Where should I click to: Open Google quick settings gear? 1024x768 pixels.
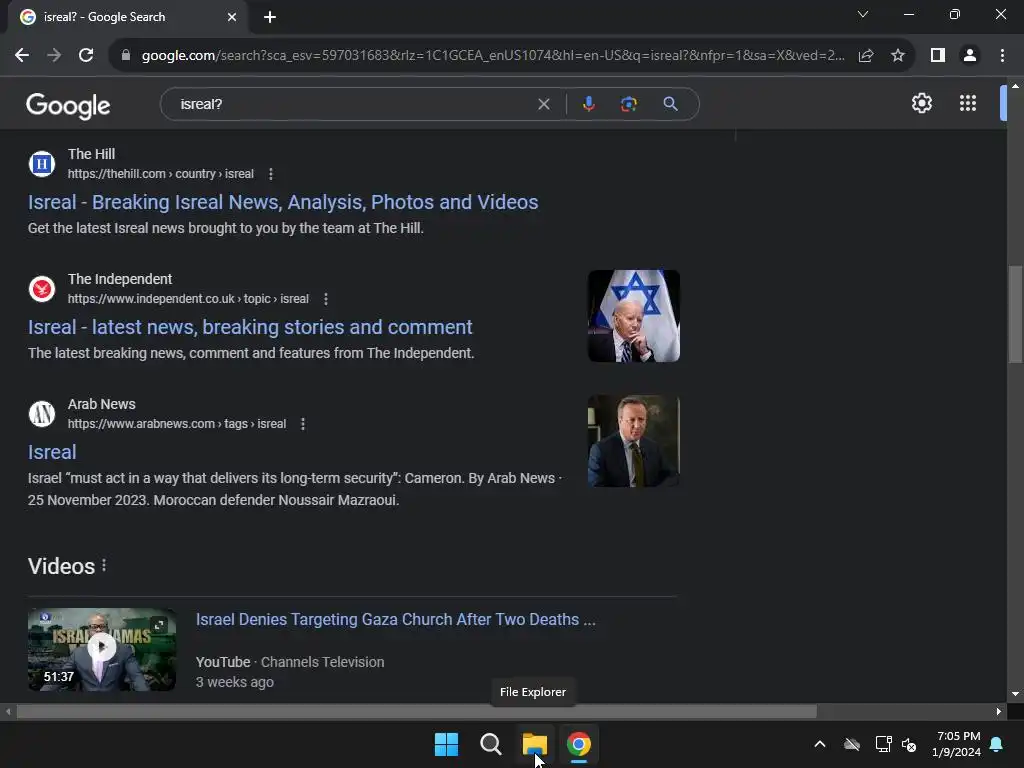coord(921,103)
